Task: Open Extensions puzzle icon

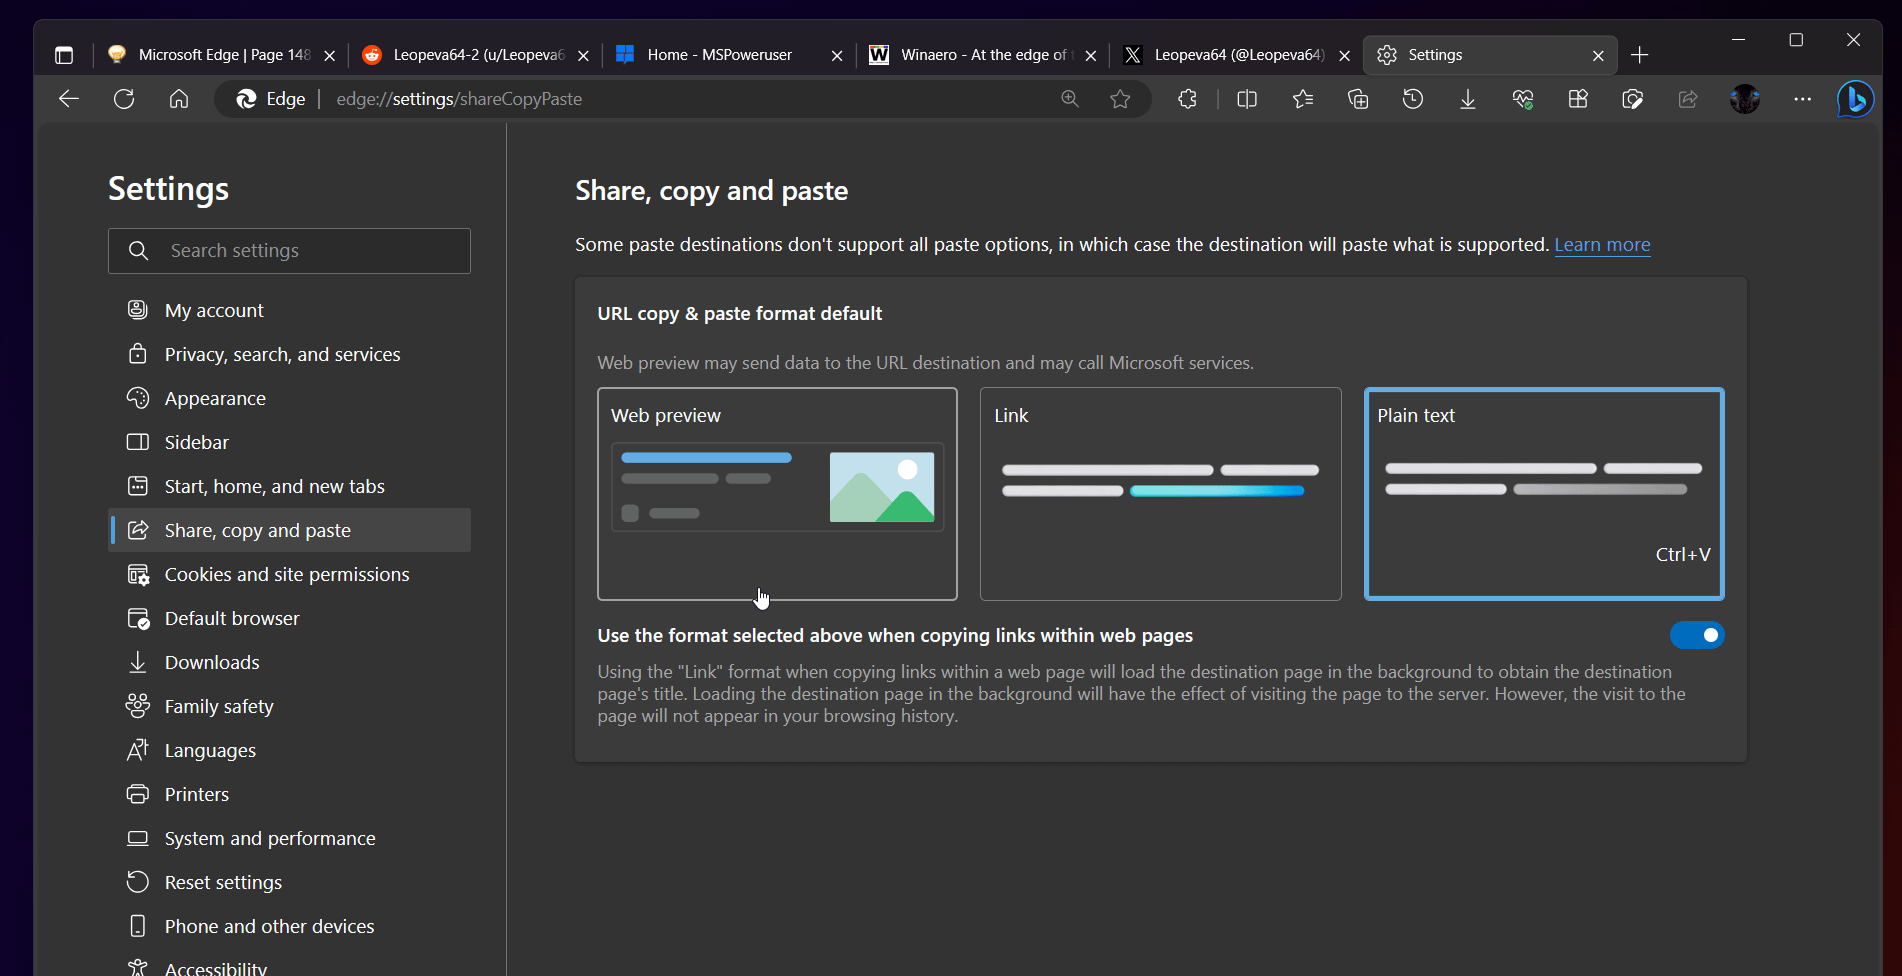Action: point(1187,99)
